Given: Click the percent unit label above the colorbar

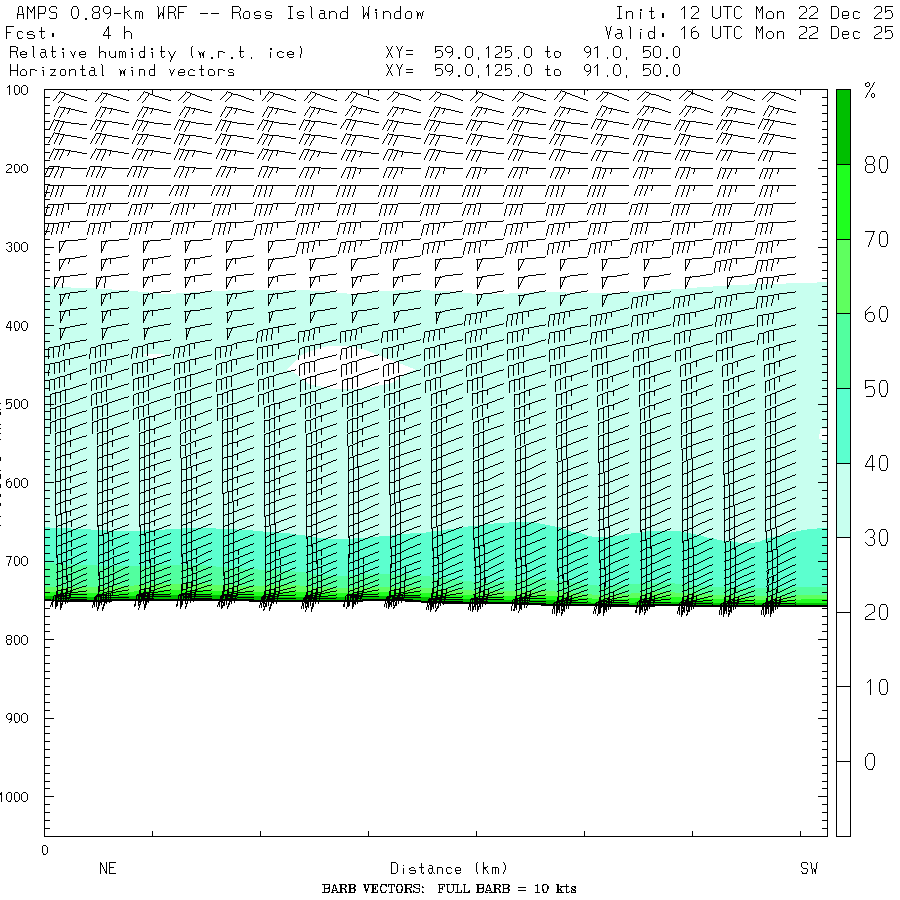Looking at the screenshot, I should 869,93.
